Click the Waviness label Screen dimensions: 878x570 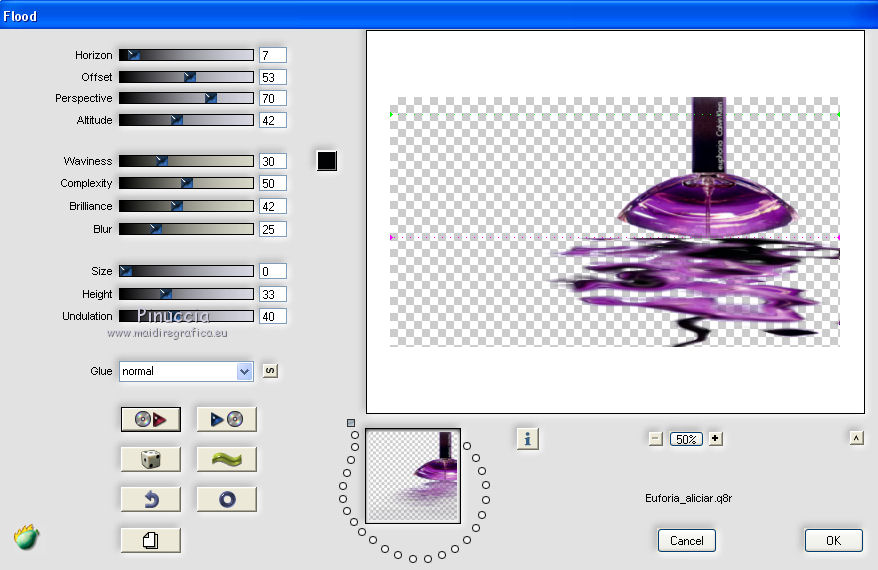(87, 161)
